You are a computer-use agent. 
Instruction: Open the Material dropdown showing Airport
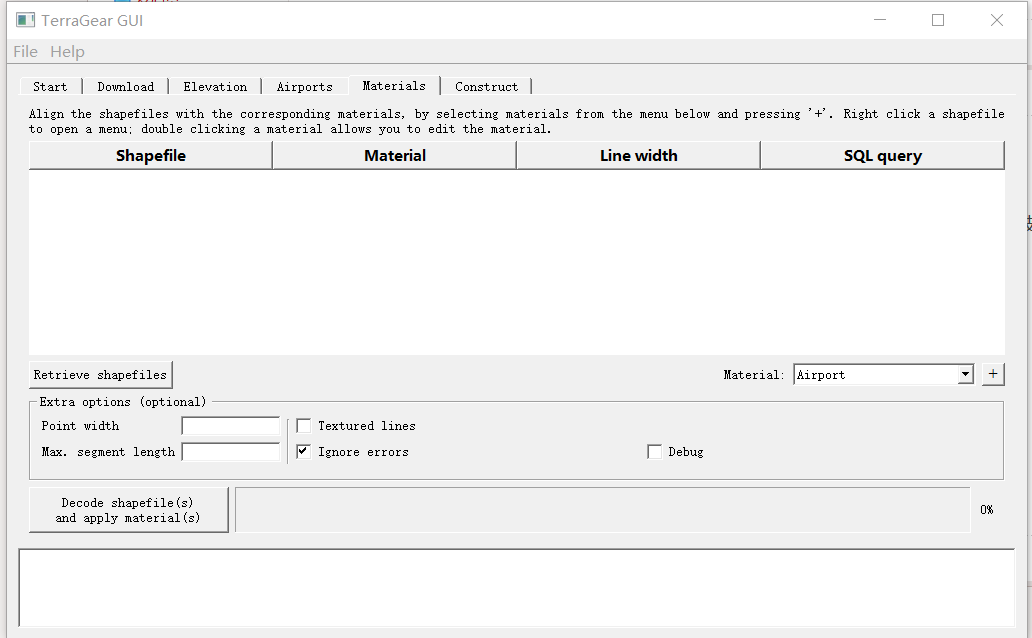point(883,375)
